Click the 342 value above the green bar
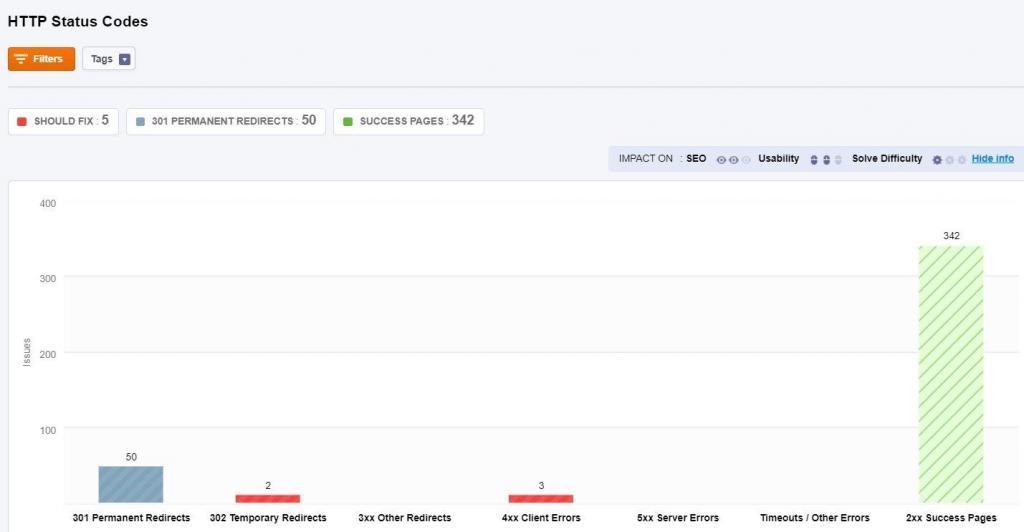The width and height of the screenshot is (1024, 532). click(x=951, y=236)
